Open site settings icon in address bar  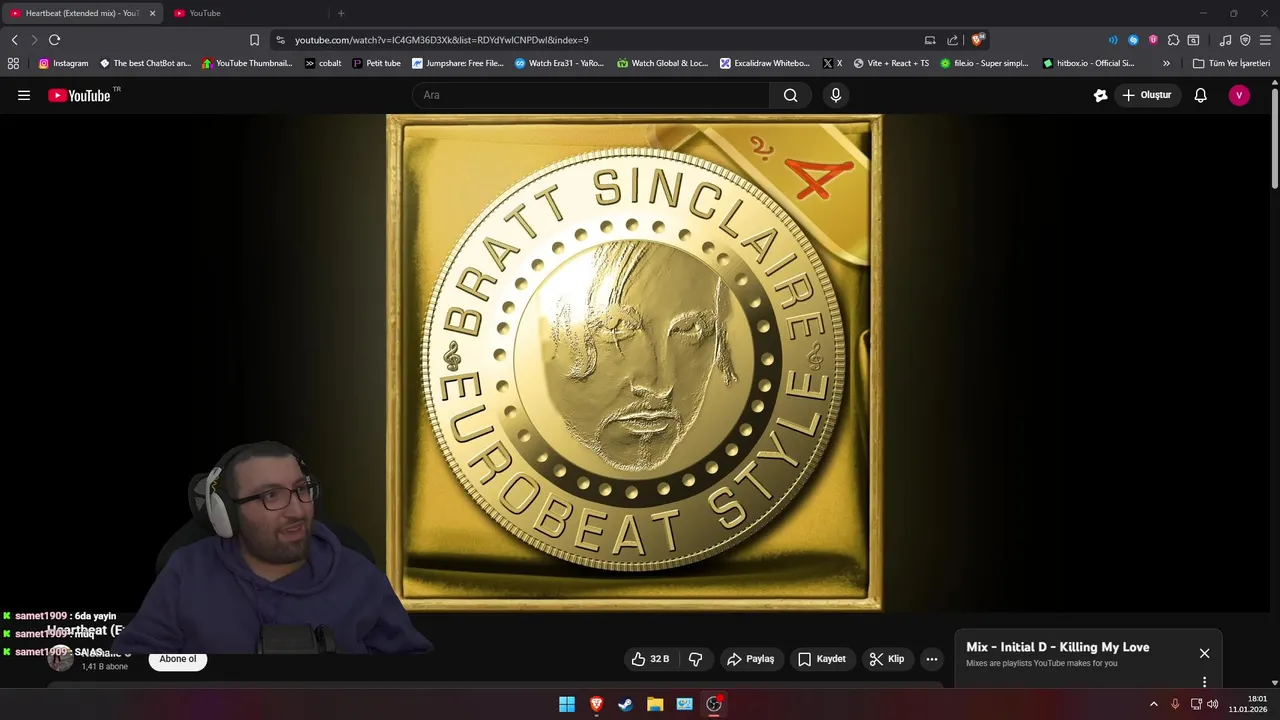pos(280,40)
